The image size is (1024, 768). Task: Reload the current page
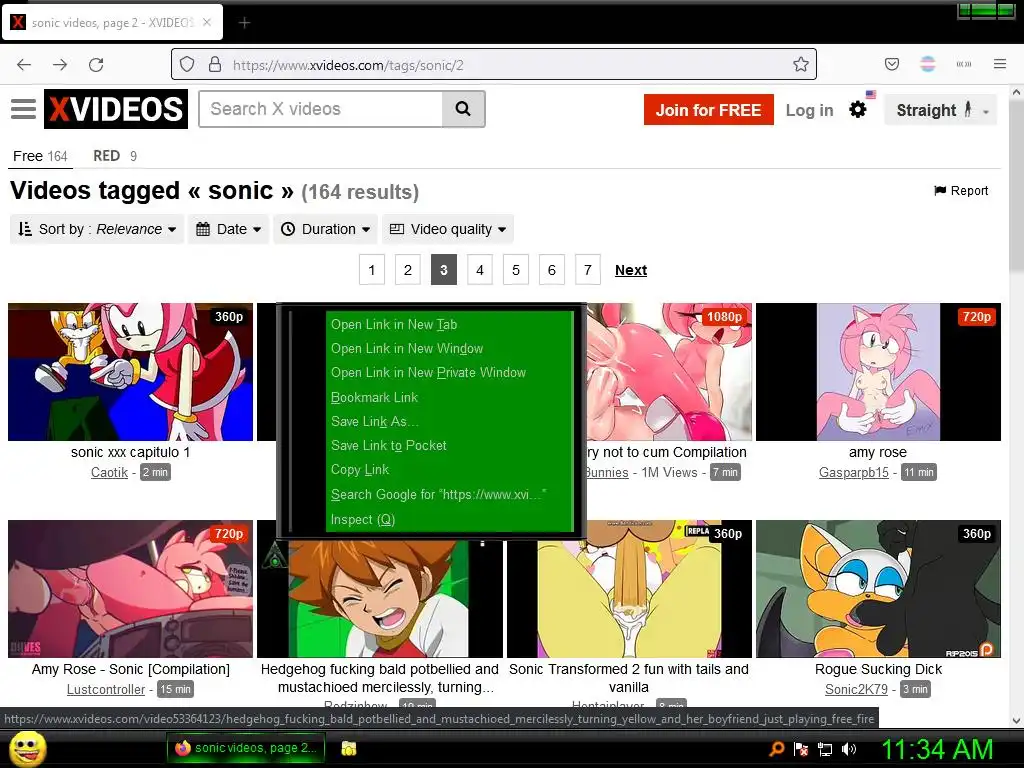pyautogui.click(x=96, y=65)
